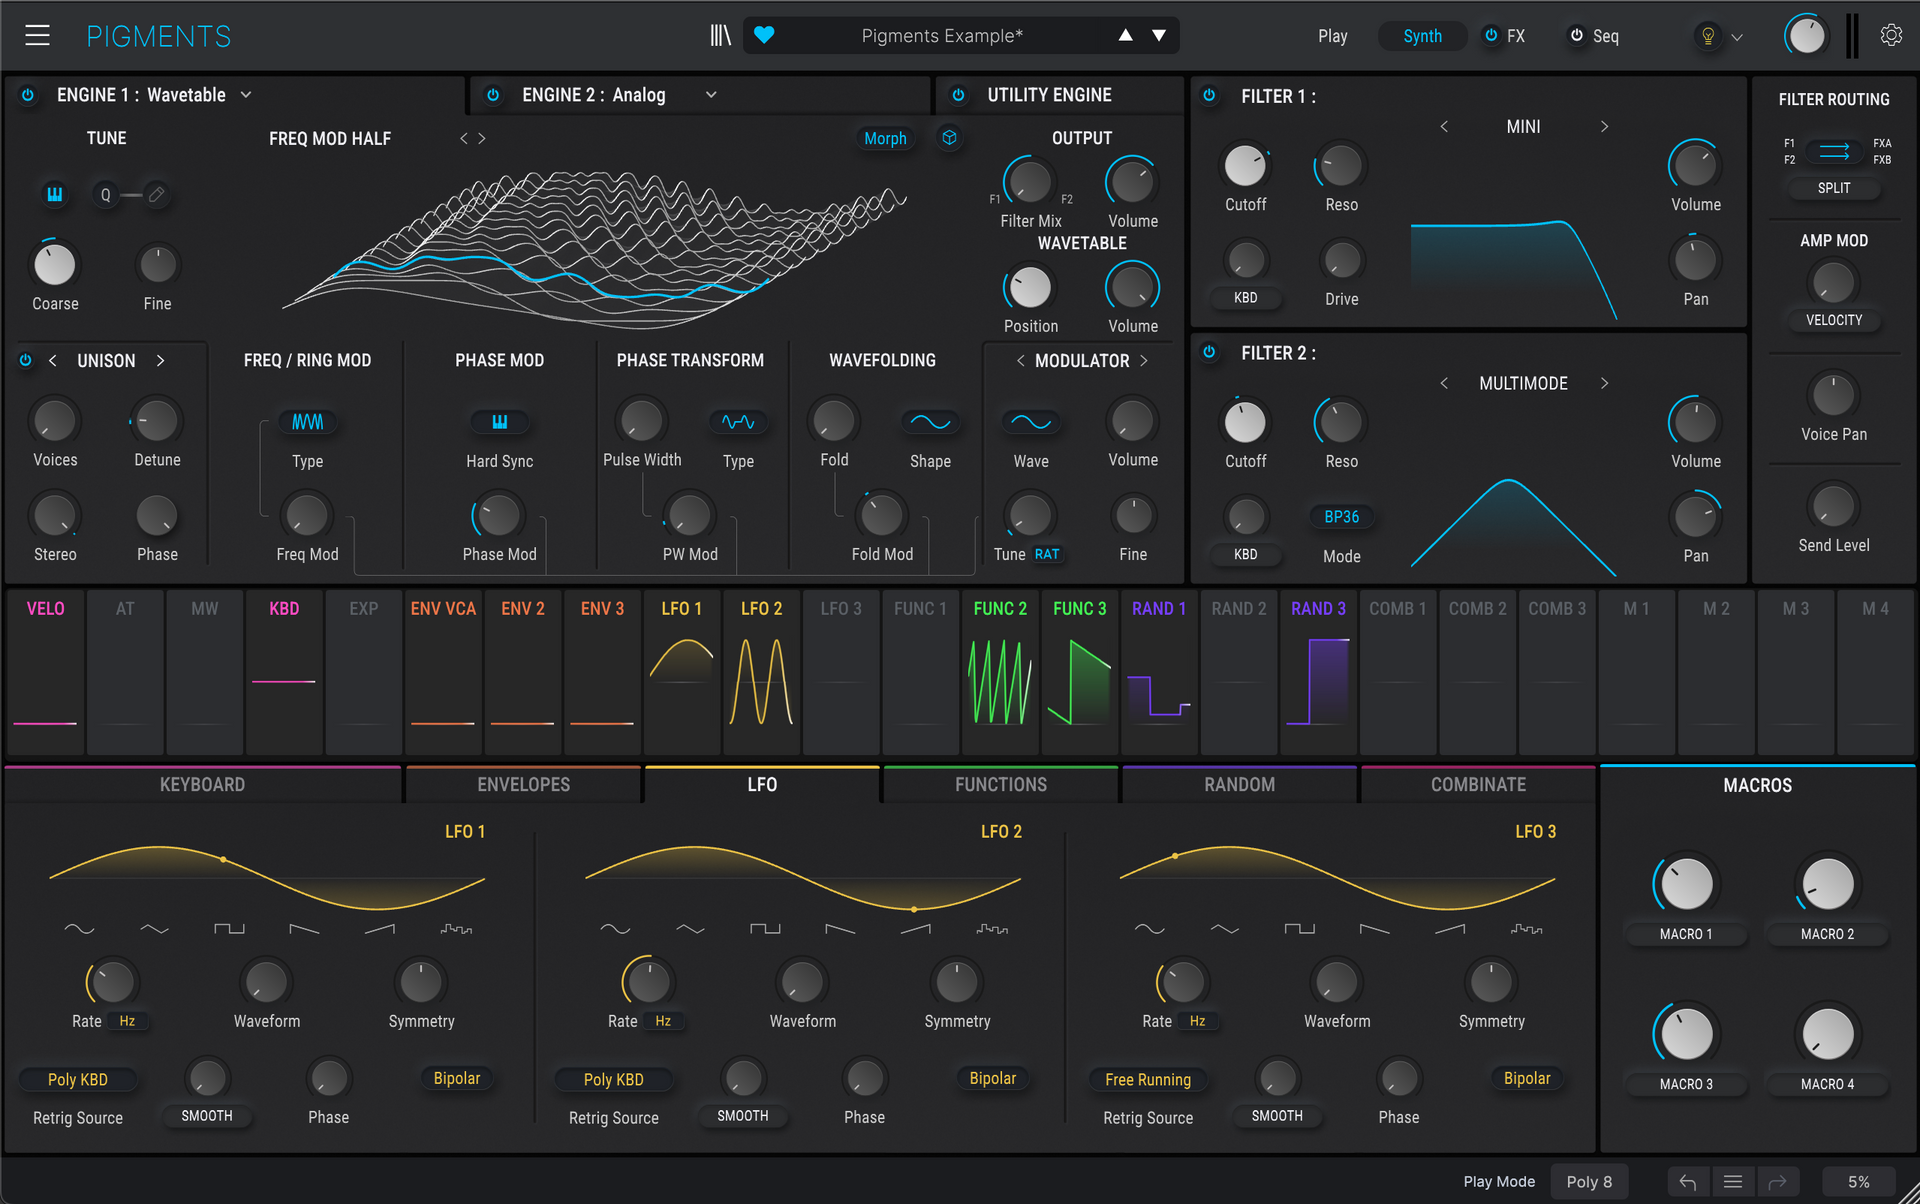This screenshot has width=1920, height=1204.
Task: Click the Morph button
Action: click(x=885, y=138)
